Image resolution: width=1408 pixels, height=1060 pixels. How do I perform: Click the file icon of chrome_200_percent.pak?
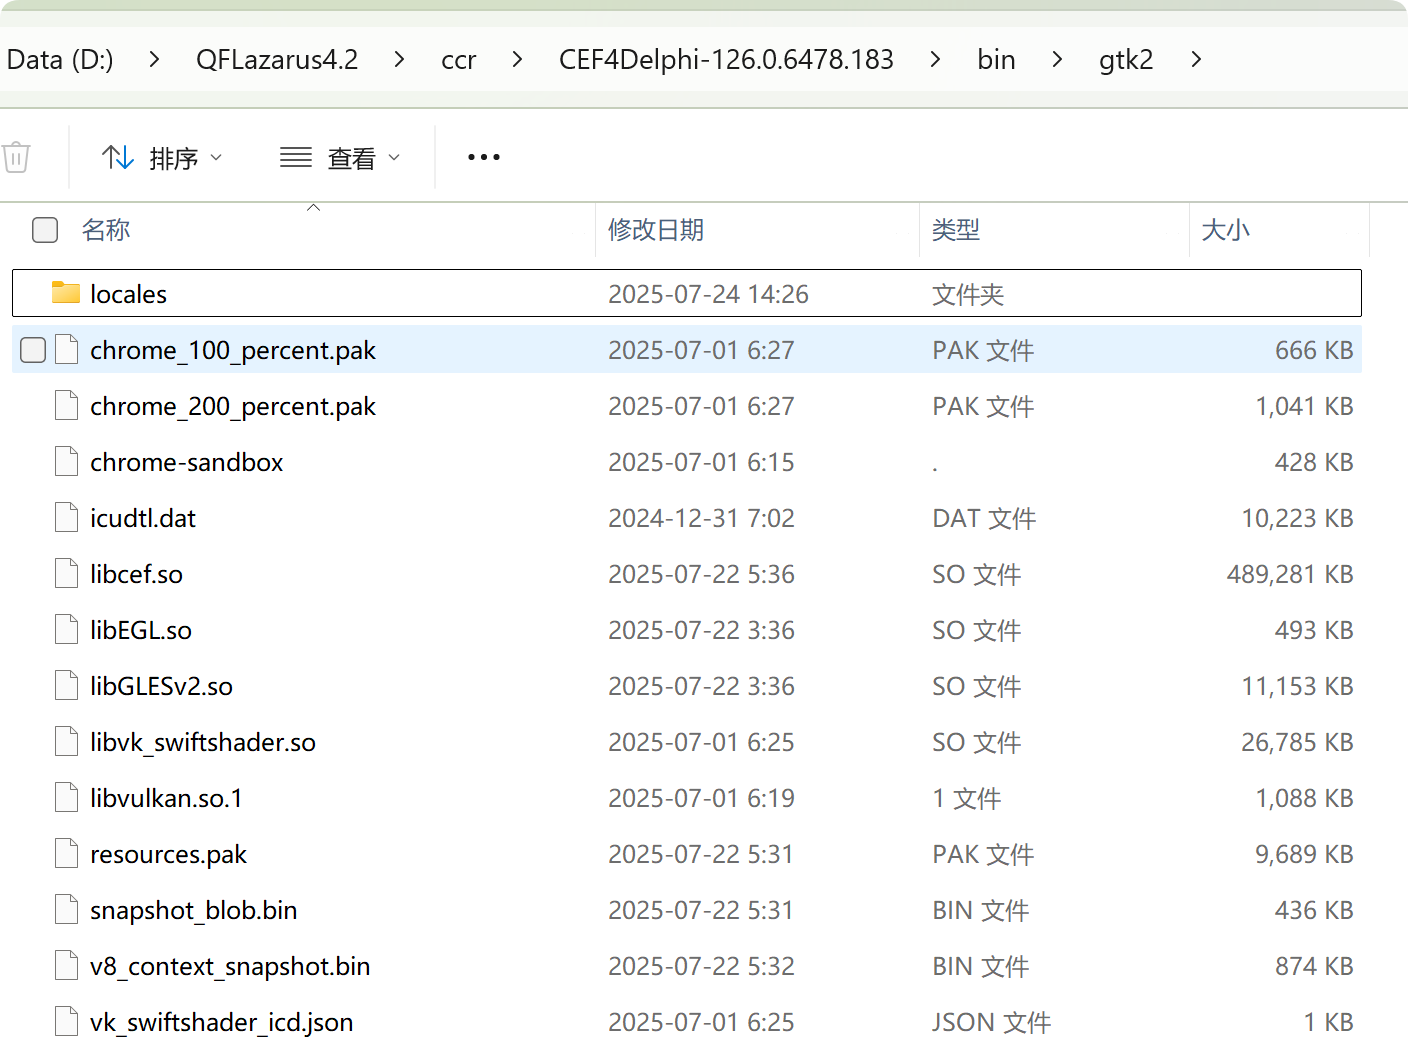(x=67, y=406)
